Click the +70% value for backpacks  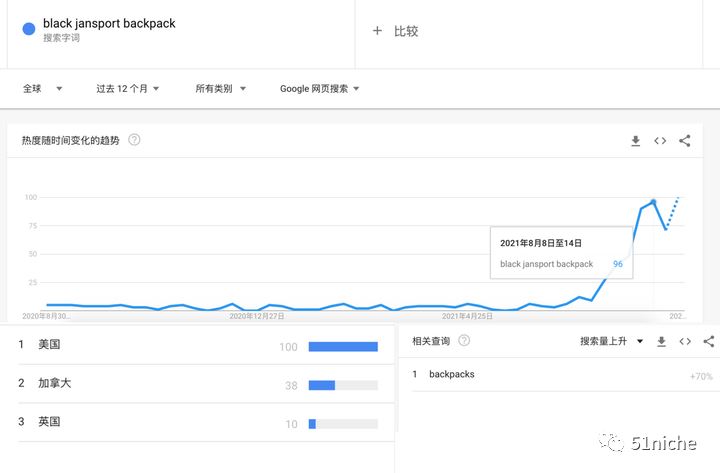pos(701,377)
